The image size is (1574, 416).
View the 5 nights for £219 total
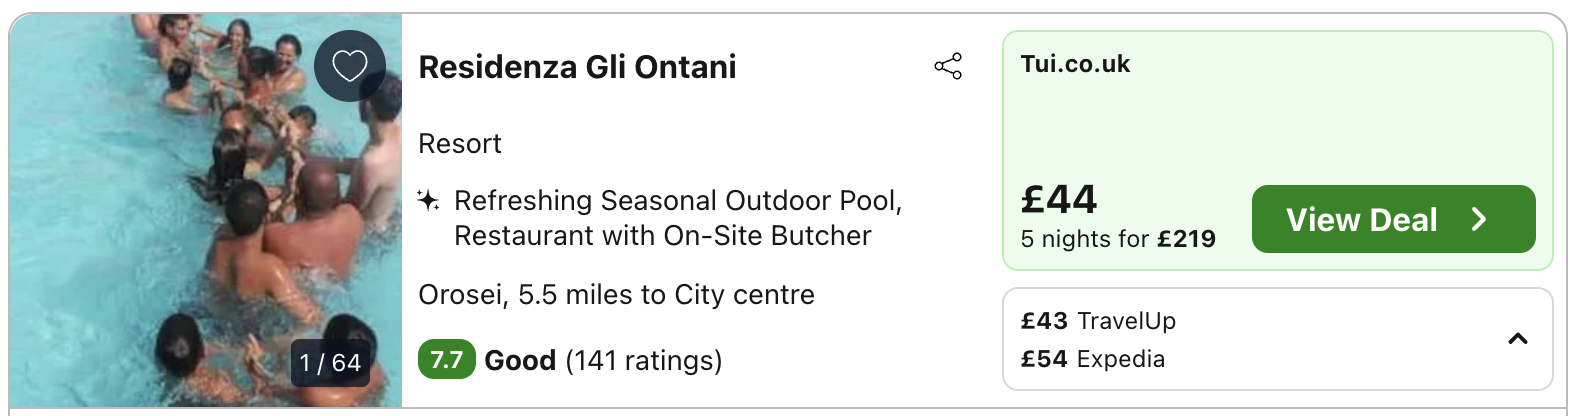[x=1118, y=239]
